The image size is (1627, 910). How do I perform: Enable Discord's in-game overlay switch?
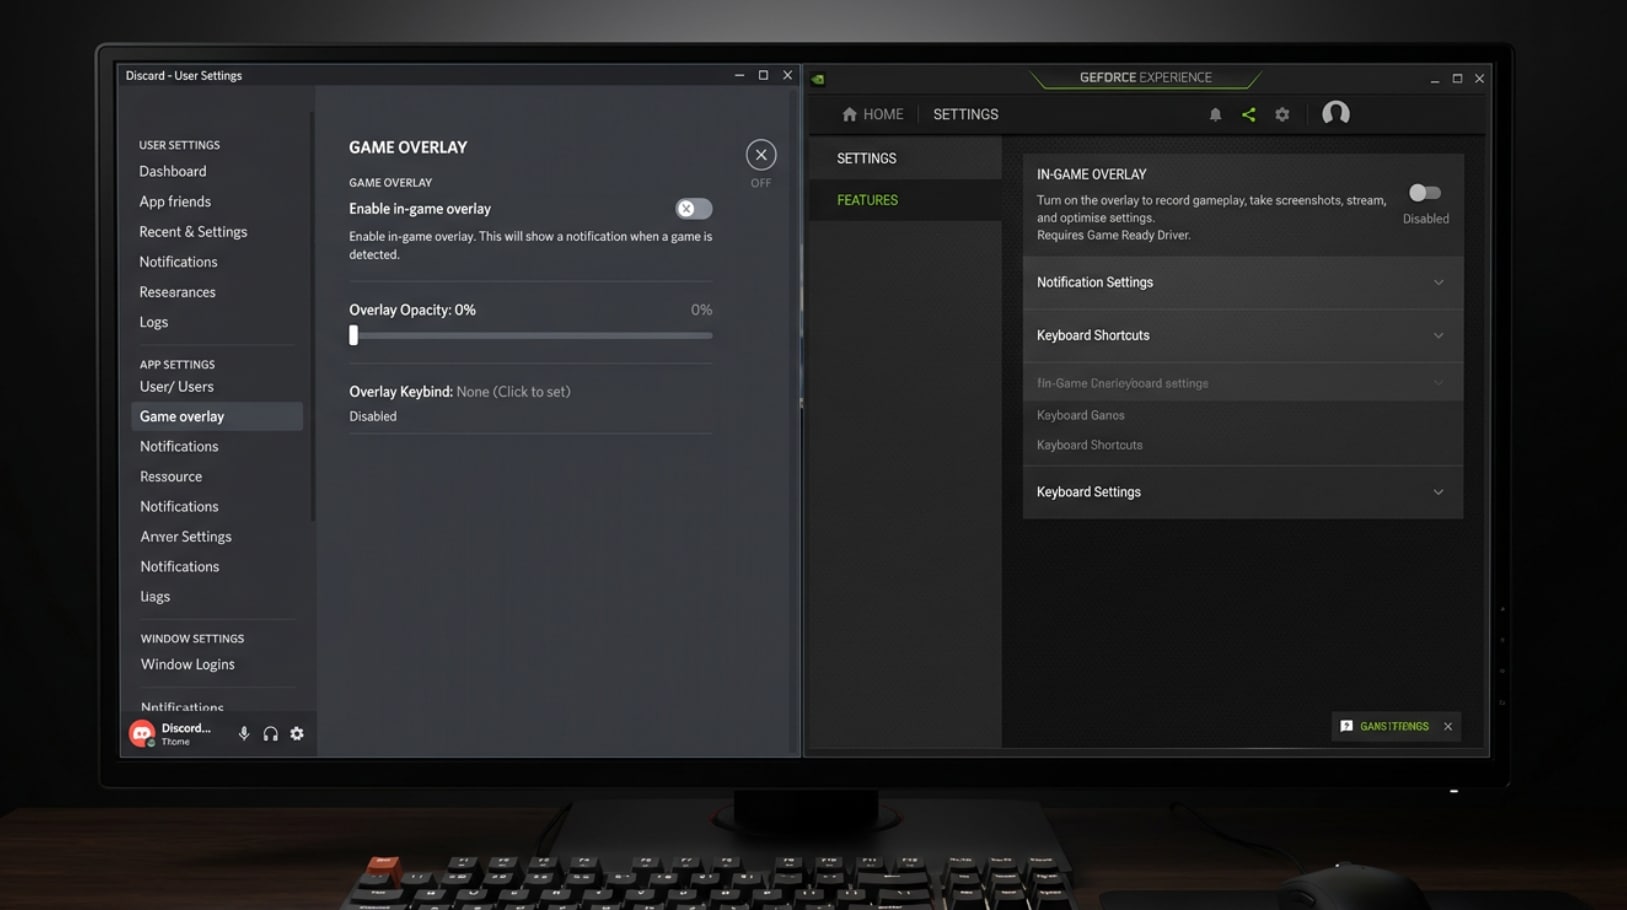click(693, 209)
